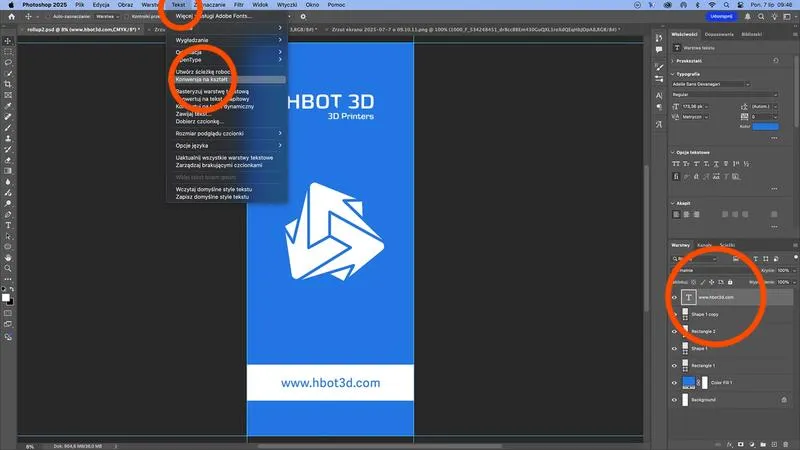Viewport: 800px width, 450px height.
Task: Click the foreground color swatch in toolbar
Action: click(5, 297)
